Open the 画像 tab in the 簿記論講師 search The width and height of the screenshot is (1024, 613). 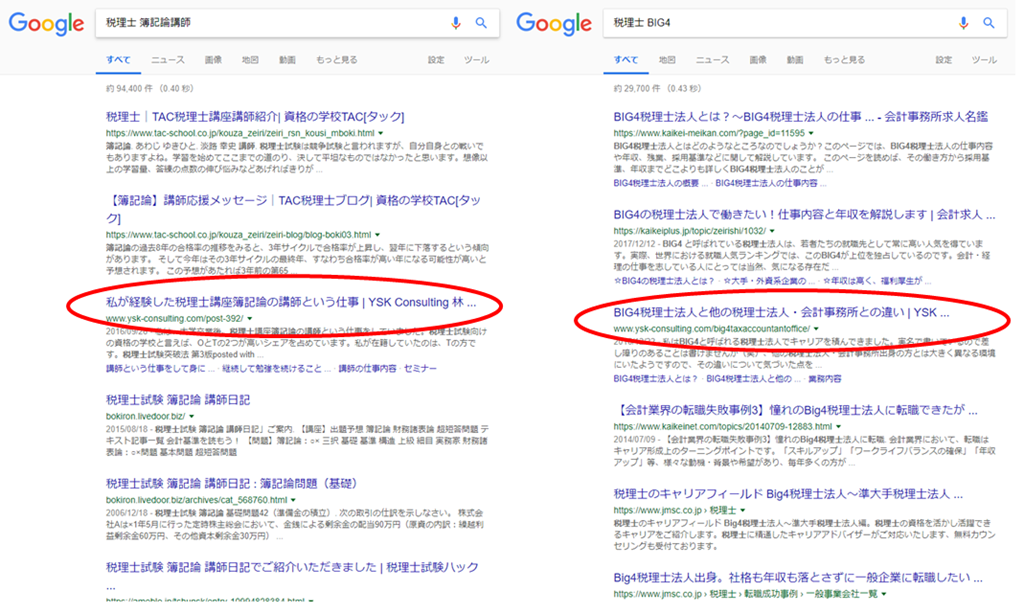click(213, 60)
